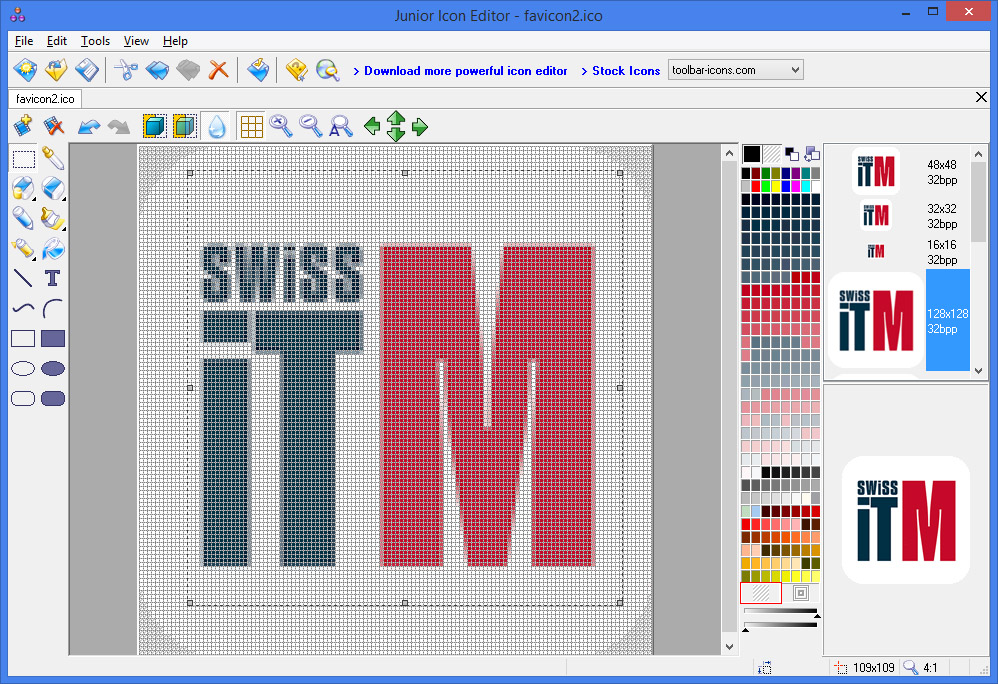Toggle the rectangular selection marquee tool
The height and width of the screenshot is (684, 998).
22,158
